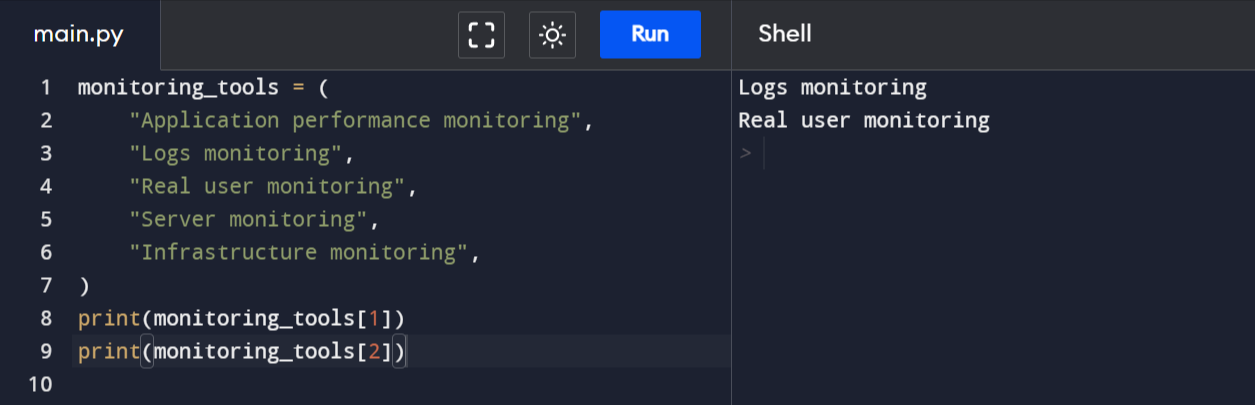Click "Real user monitoring" string on code line 4
Image resolution: width=1255 pixels, height=405 pixels.
click(x=267, y=186)
